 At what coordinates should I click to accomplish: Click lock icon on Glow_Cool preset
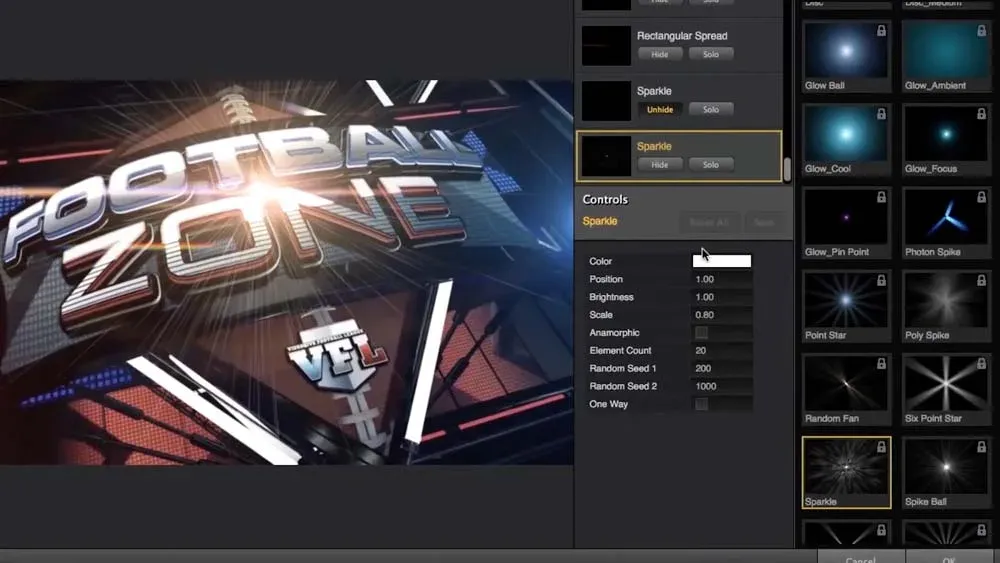click(x=881, y=113)
